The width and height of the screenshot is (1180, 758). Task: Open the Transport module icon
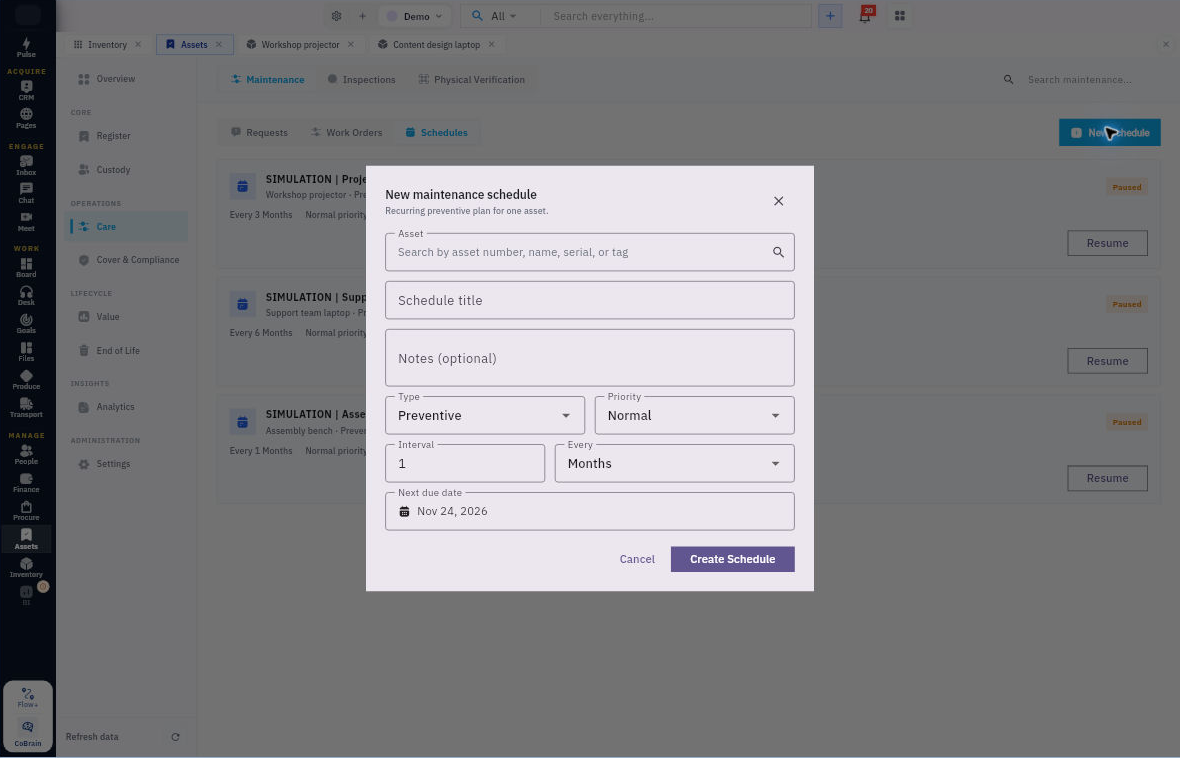(26, 407)
